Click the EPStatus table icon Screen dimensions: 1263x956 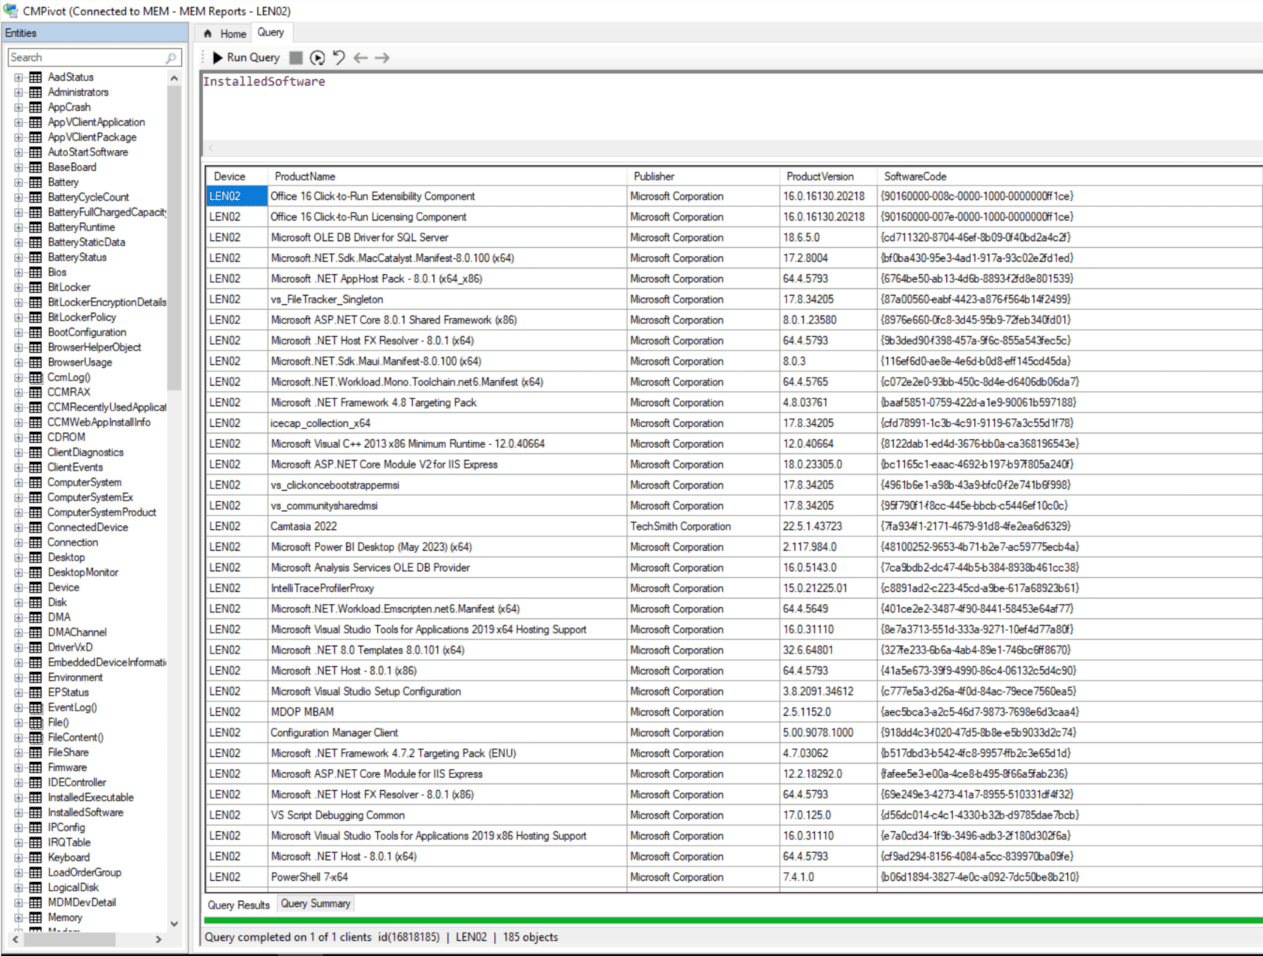pos(35,692)
